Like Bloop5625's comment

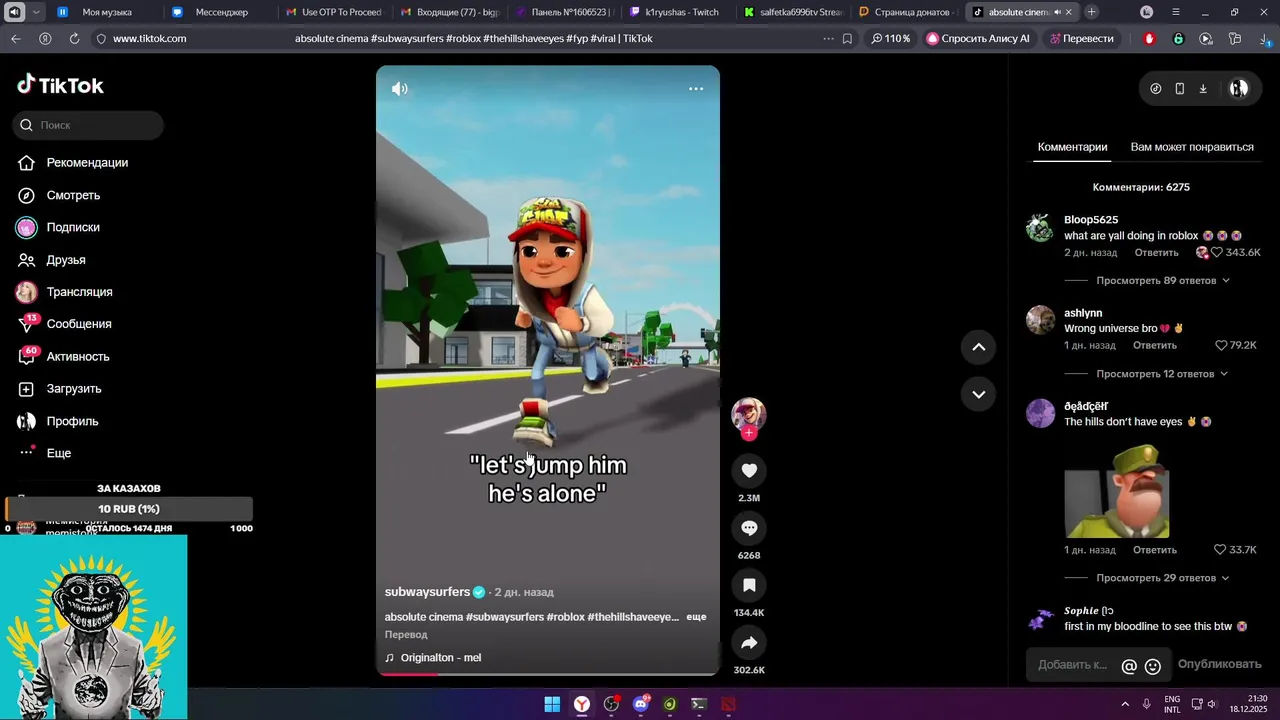pos(1217,253)
